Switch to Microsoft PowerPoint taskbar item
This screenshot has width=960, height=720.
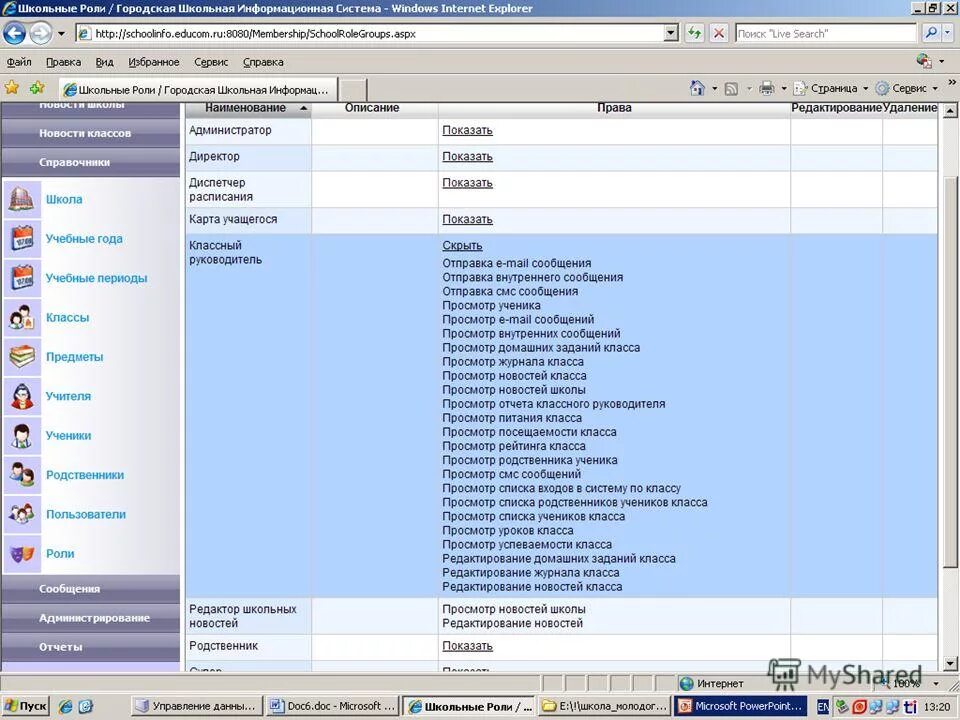pyautogui.click(x=740, y=707)
